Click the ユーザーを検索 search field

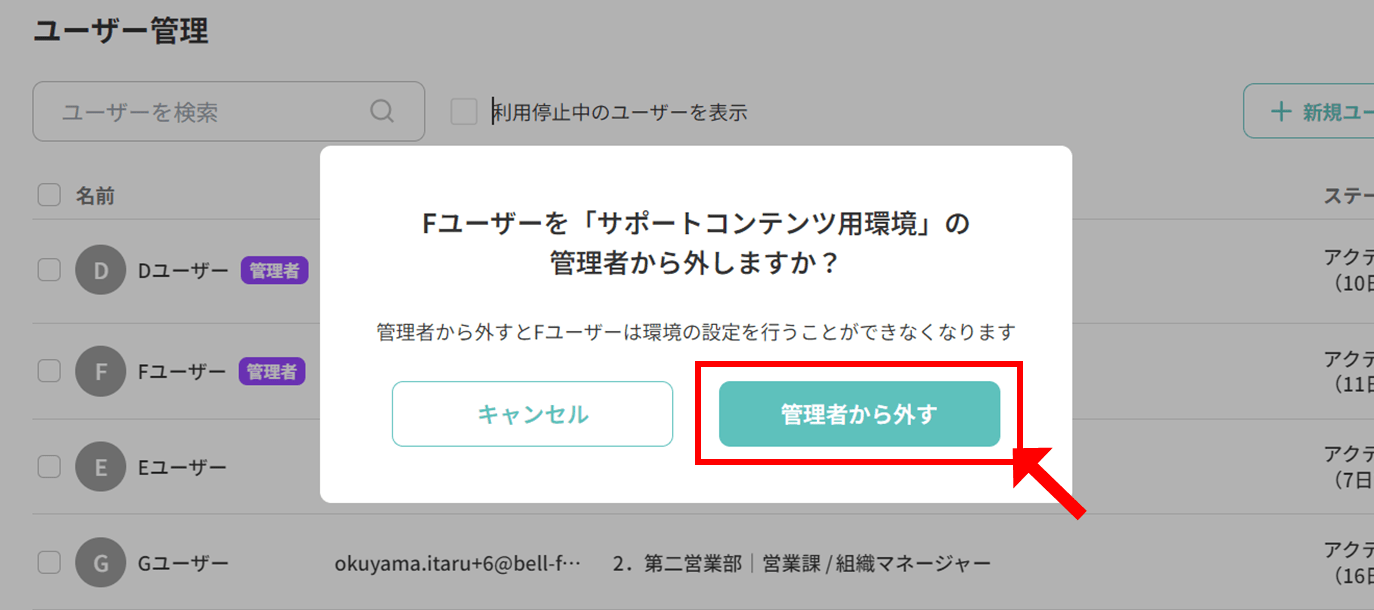(229, 111)
